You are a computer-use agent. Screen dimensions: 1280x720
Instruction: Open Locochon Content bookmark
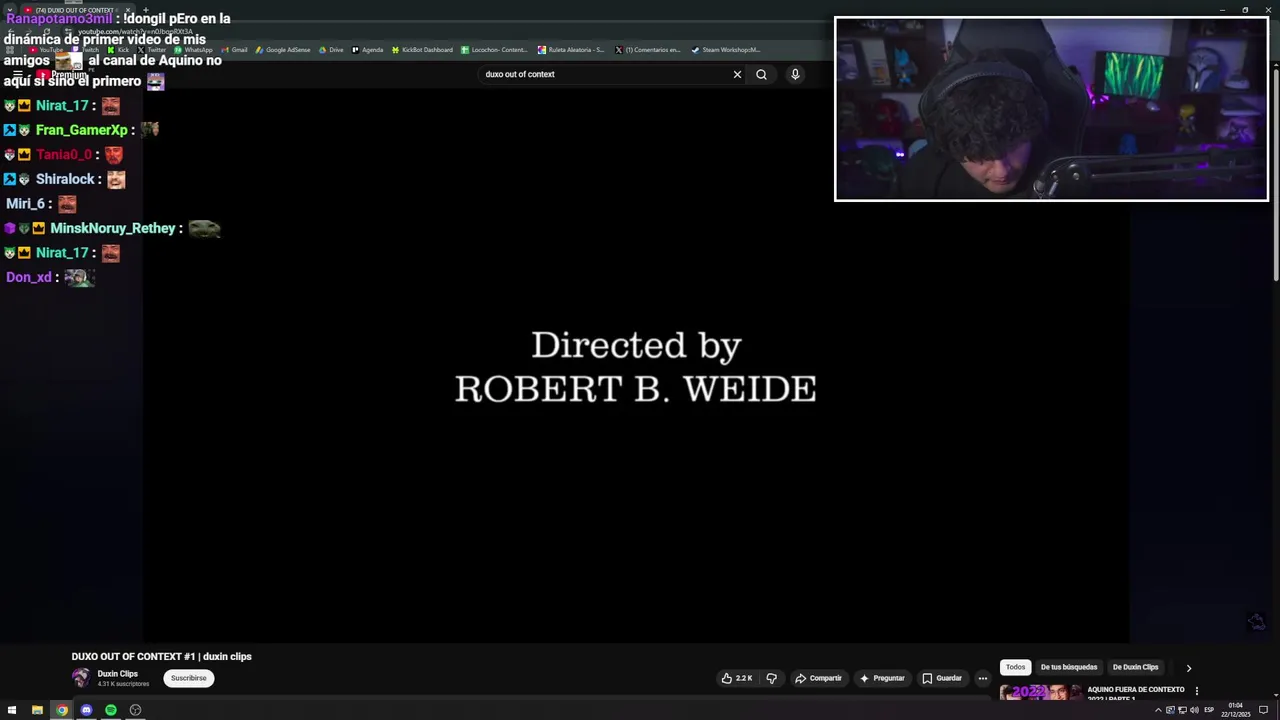pyautogui.click(x=494, y=49)
